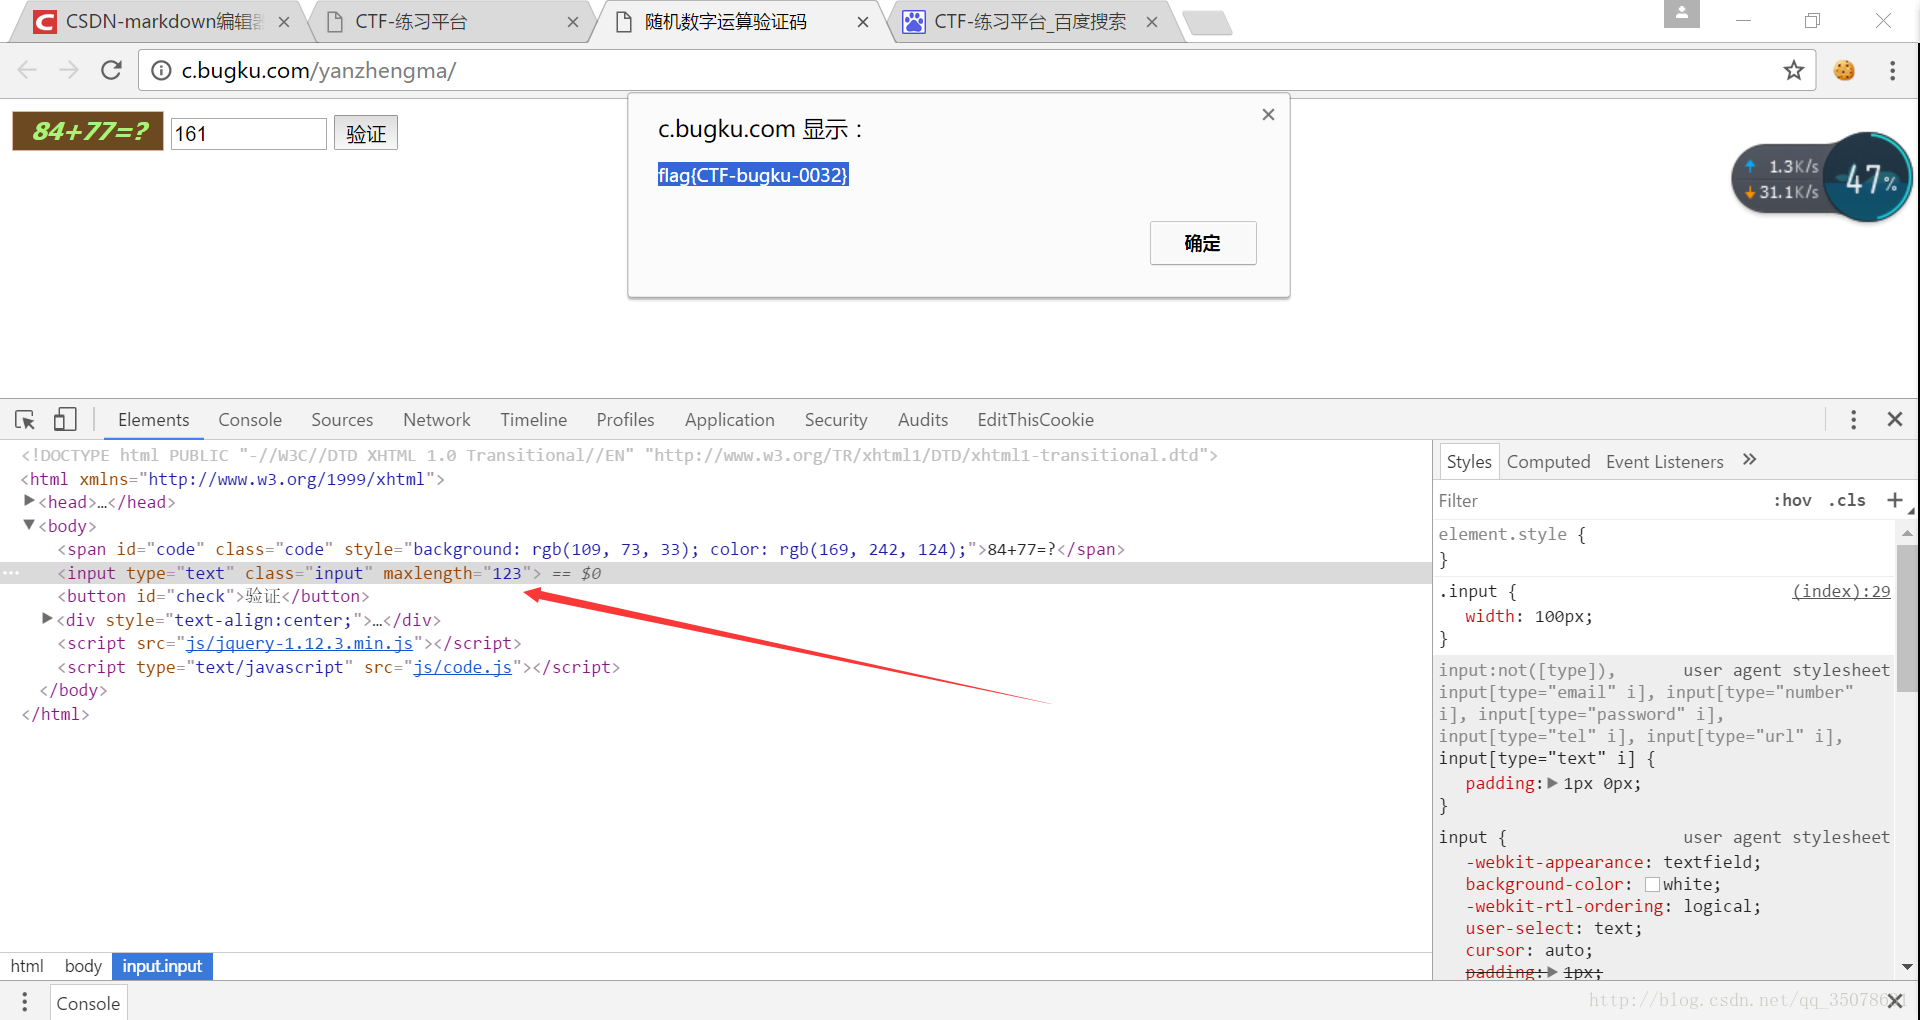Toggle the :hov element state panel
The image size is (1920, 1020).
tap(1792, 500)
